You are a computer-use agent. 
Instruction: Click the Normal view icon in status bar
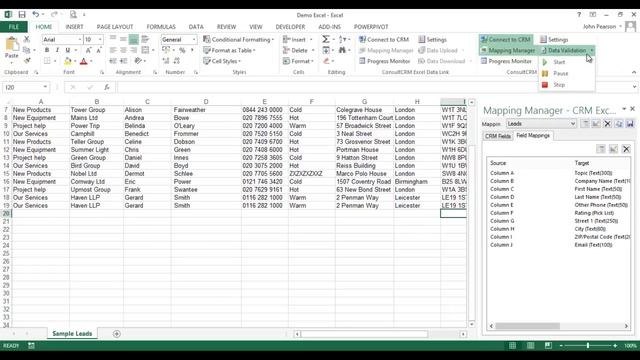coord(512,346)
